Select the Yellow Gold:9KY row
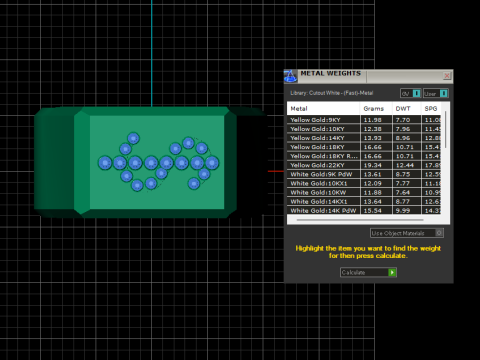This screenshot has width=480, height=360. click(x=364, y=120)
